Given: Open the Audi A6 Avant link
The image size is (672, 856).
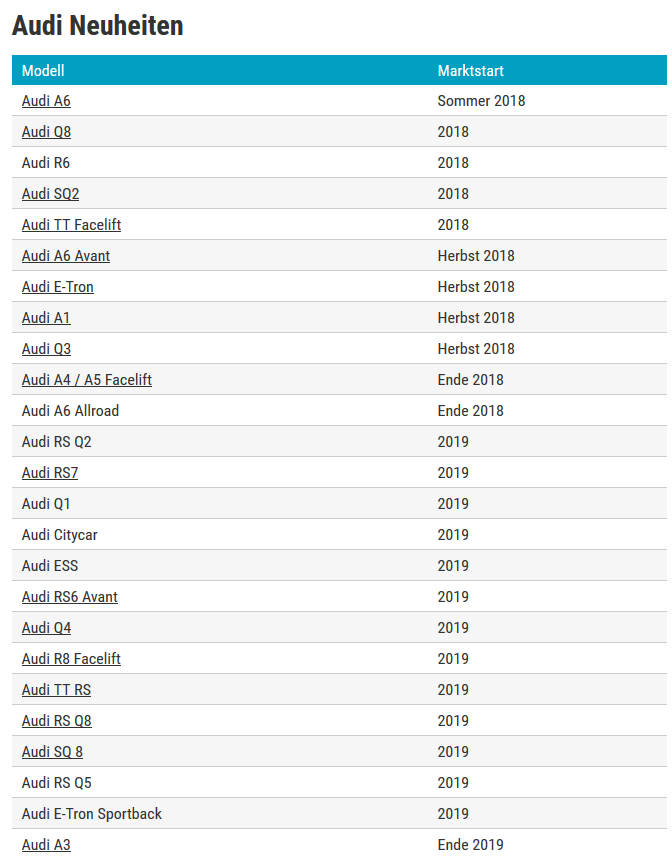Looking at the screenshot, I should coord(66,256).
